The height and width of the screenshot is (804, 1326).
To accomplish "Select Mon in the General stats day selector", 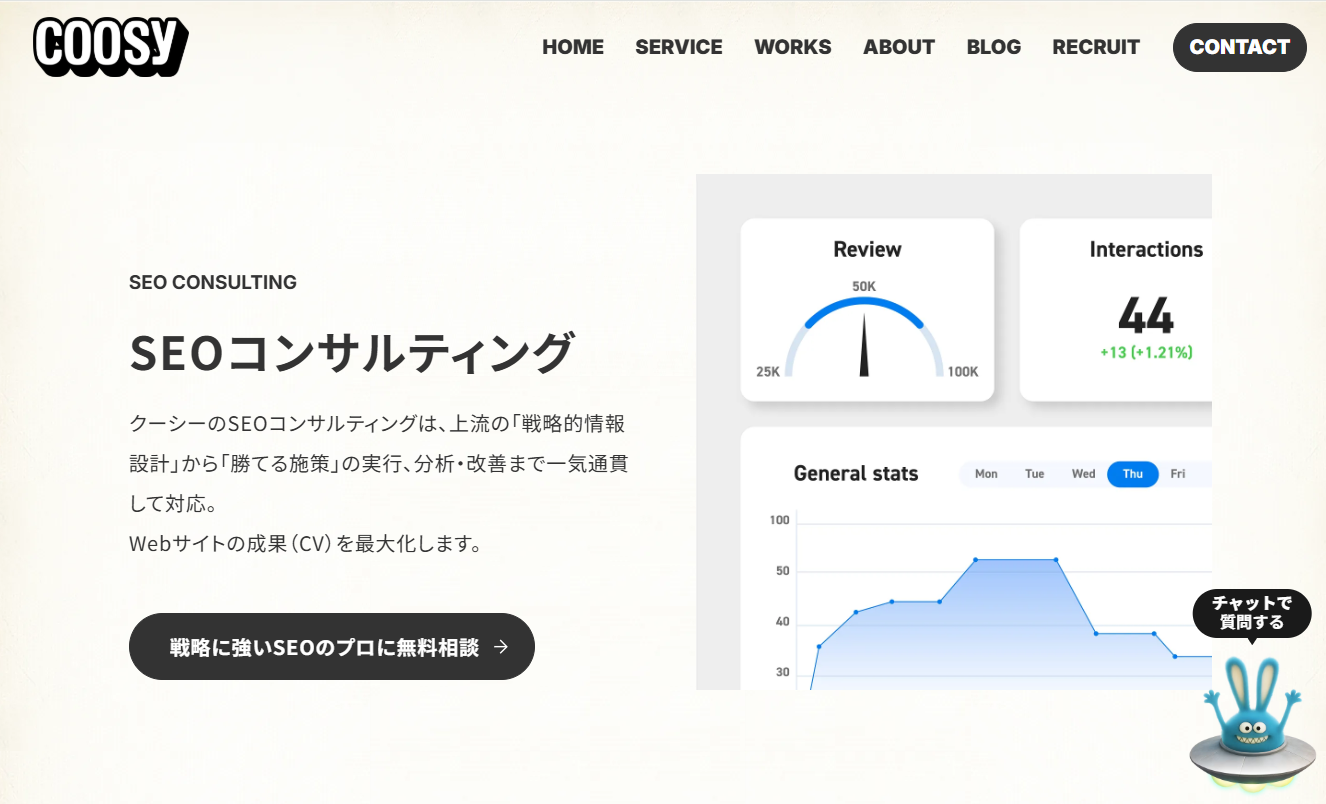I will [986, 474].
